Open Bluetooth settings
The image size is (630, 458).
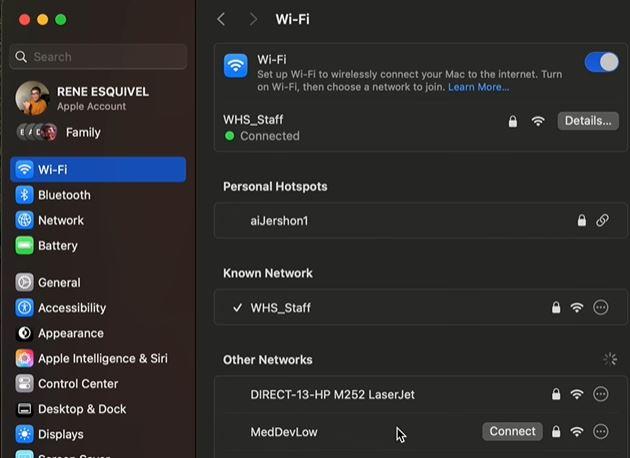coord(98,195)
